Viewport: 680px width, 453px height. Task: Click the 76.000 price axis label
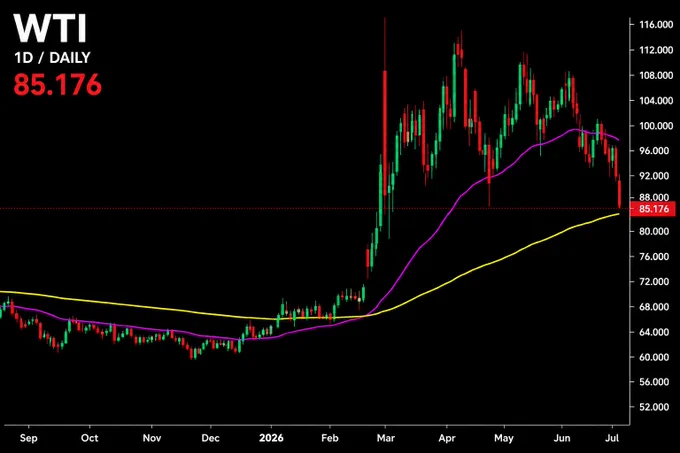click(x=654, y=257)
